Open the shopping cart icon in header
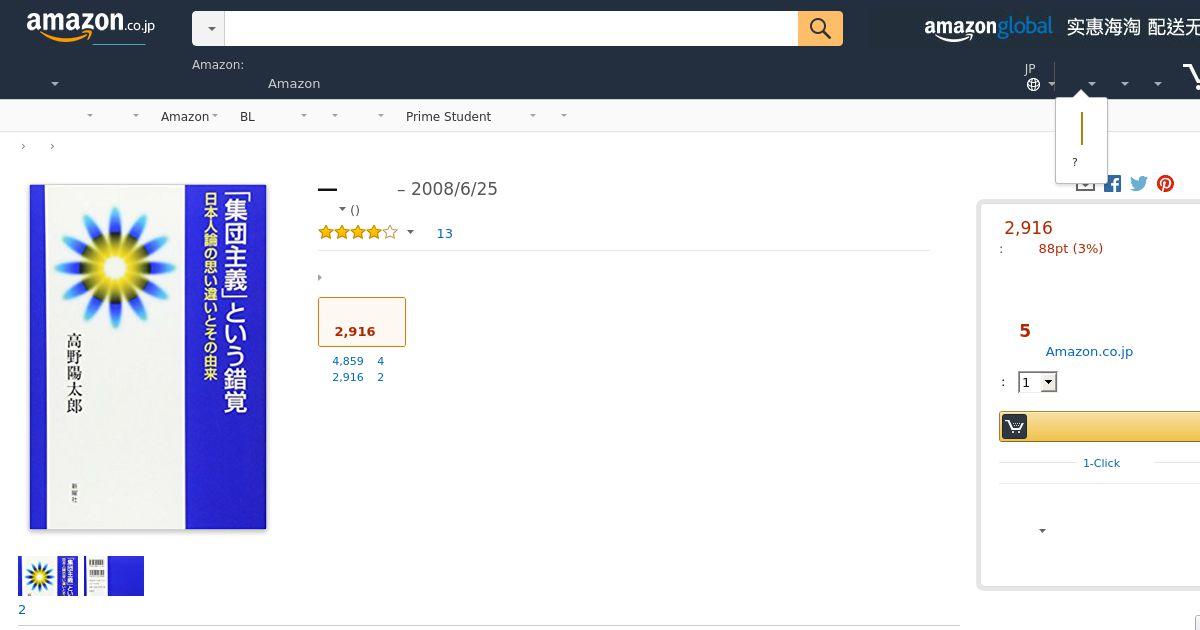Viewport: 1200px width, 630px height. pos(1191,77)
